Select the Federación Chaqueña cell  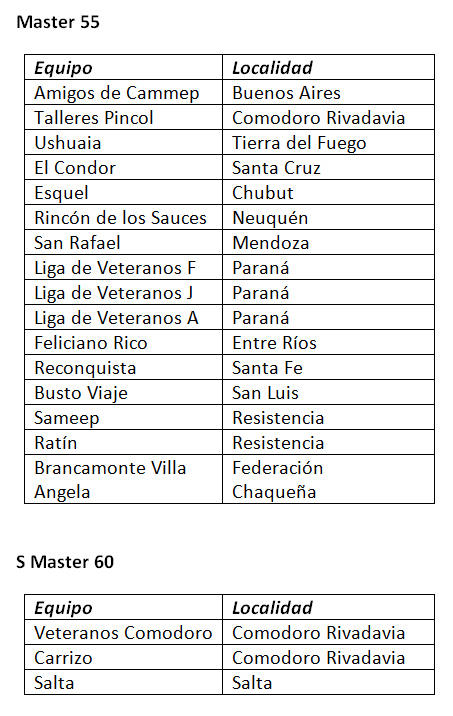[328, 479]
